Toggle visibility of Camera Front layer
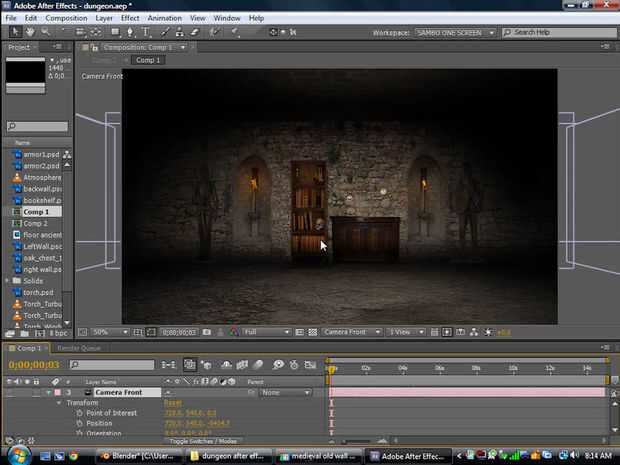Viewport: 620px width, 465px height. pyautogui.click(x=9, y=393)
